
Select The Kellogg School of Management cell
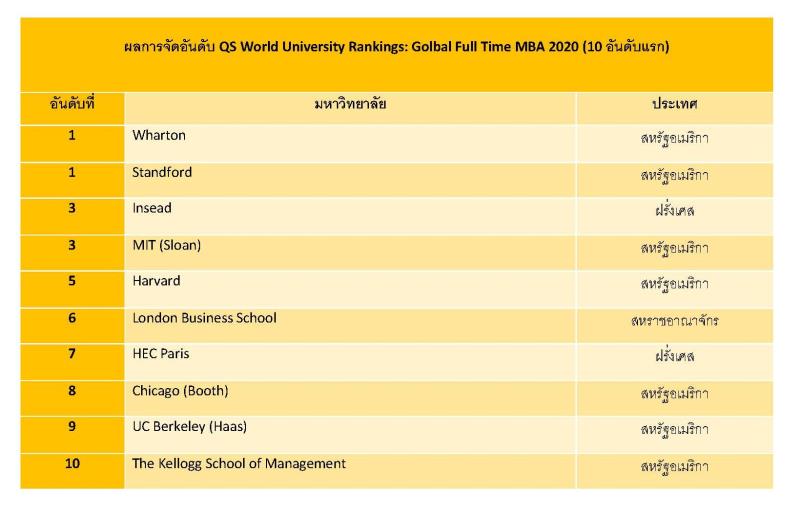239,464
